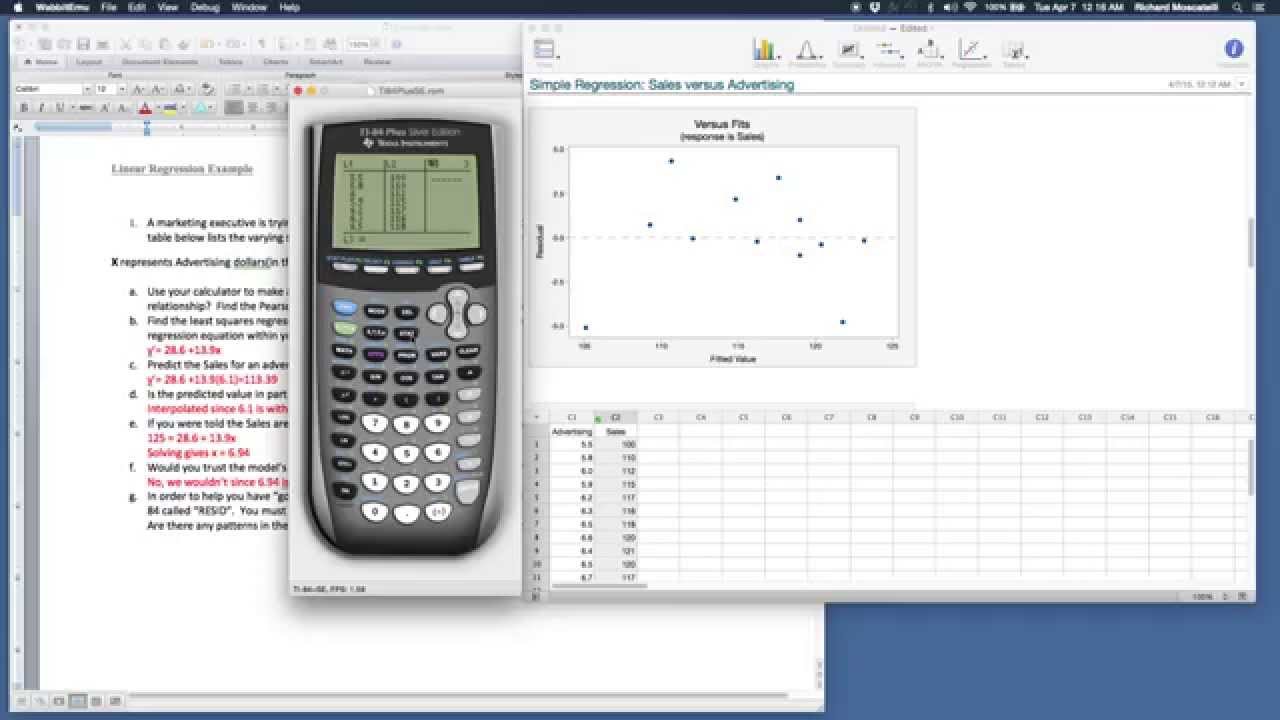
Task: Click the left arrow key on calculator
Action: click(x=437, y=314)
